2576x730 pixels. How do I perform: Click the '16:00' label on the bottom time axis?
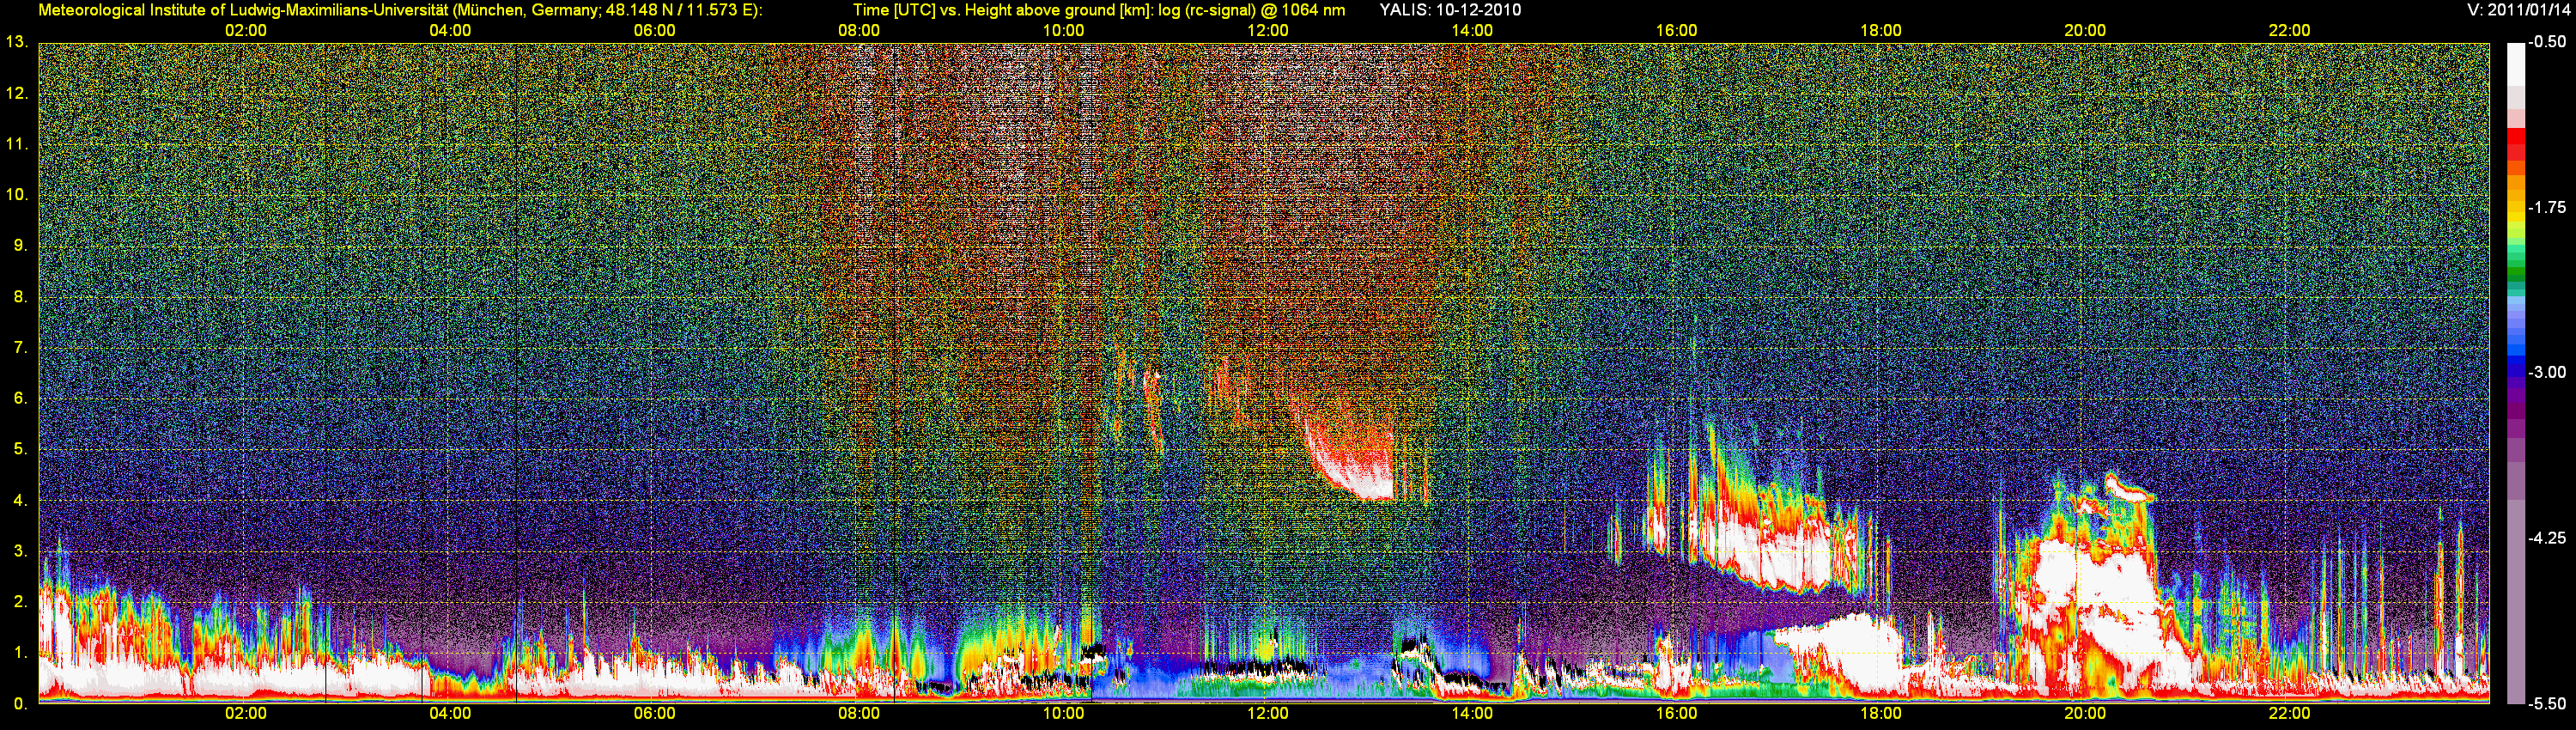[1676, 714]
